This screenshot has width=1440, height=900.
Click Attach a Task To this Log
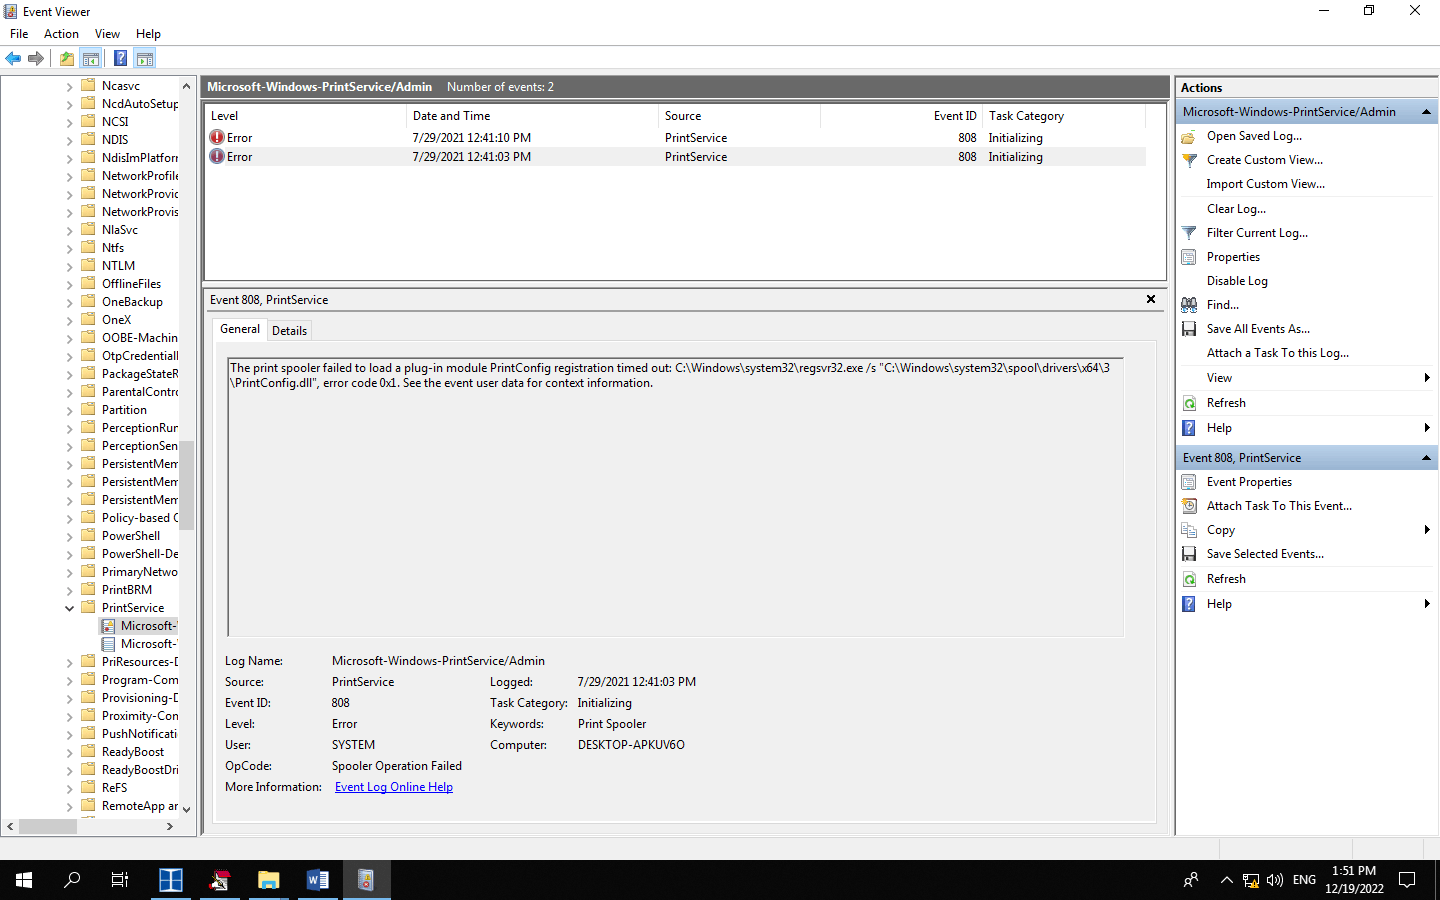pos(1277,353)
